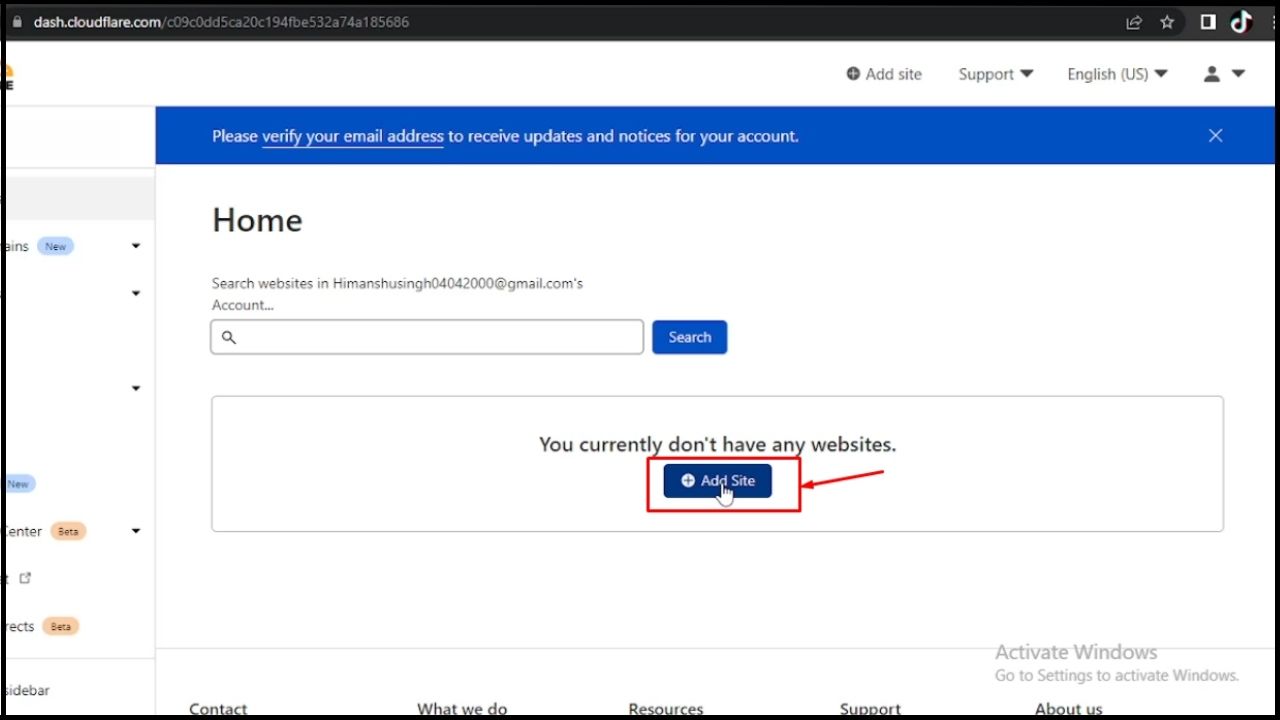The width and height of the screenshot is (1280, 720).
Task: Click the external link icon in the sidebar
Action: (x=25, y=578)
